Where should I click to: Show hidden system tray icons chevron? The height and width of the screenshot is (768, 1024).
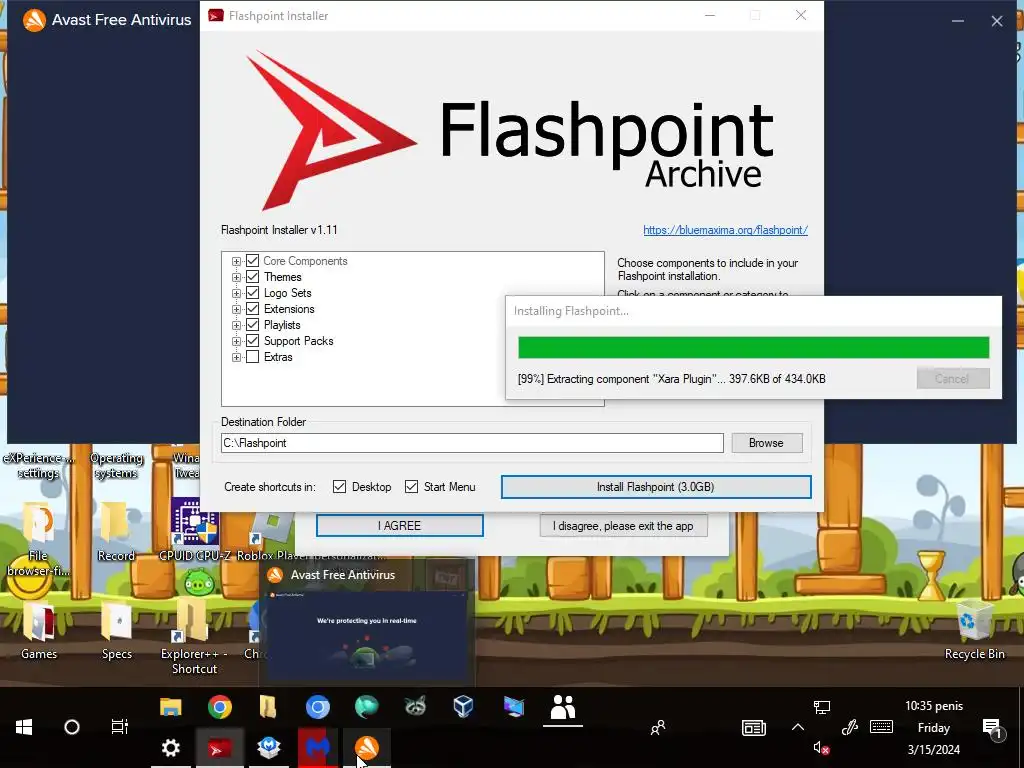pos(798,727)
